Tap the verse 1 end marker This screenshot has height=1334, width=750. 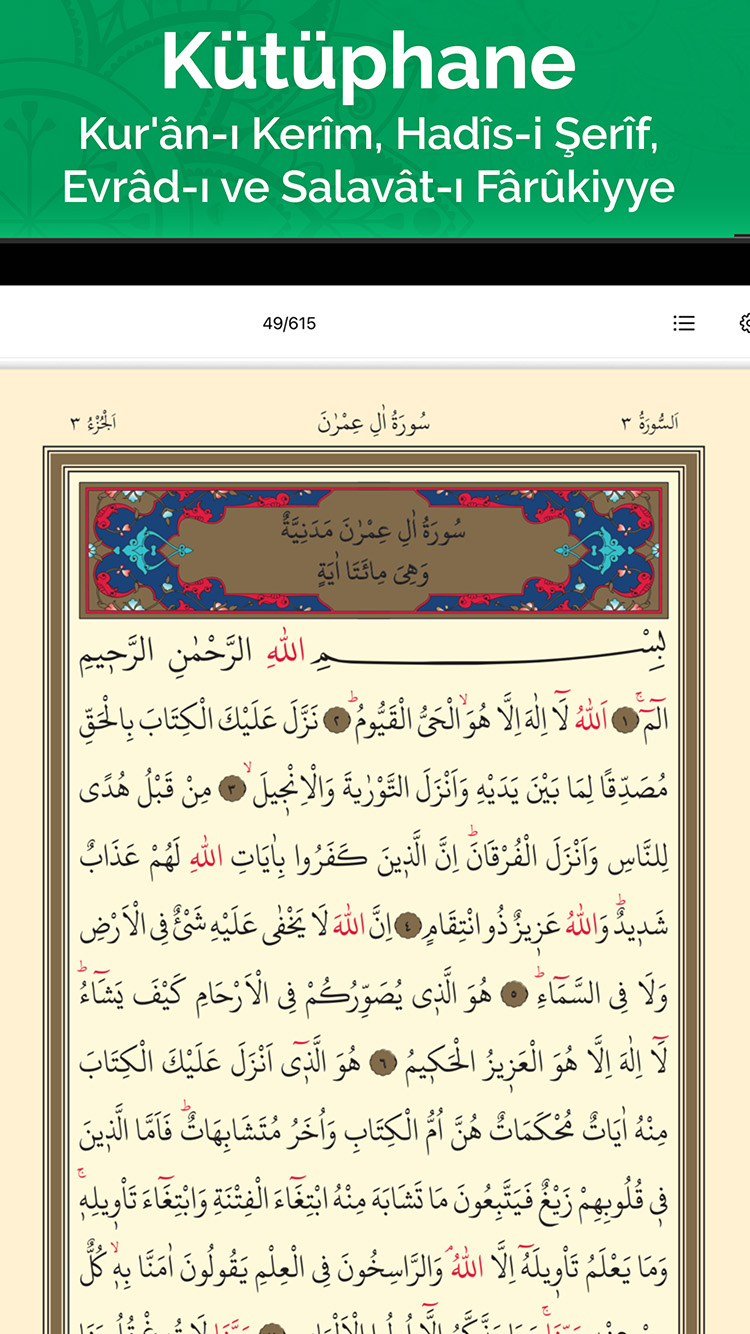click(625, 720)
